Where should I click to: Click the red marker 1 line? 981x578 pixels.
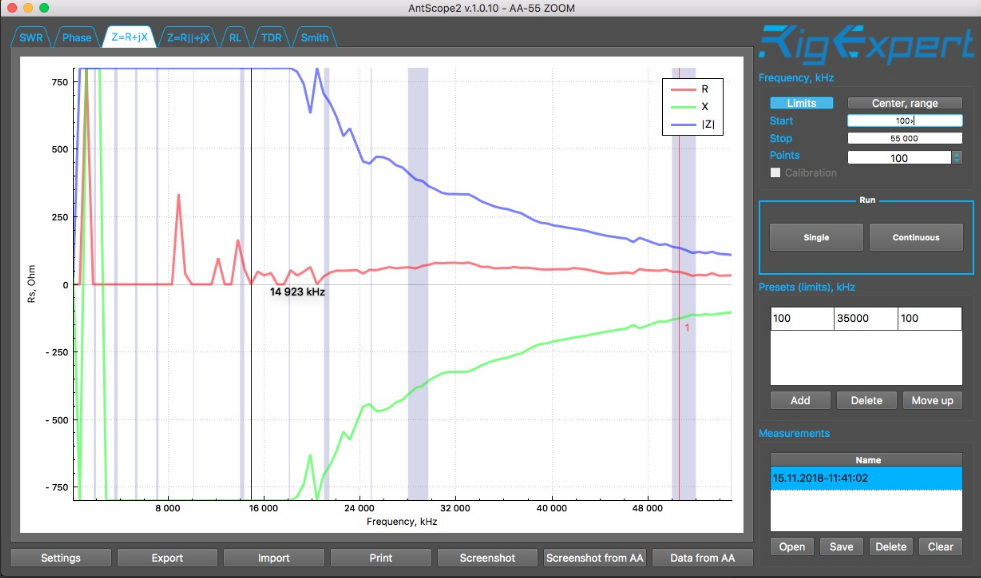tap(679, 281)
